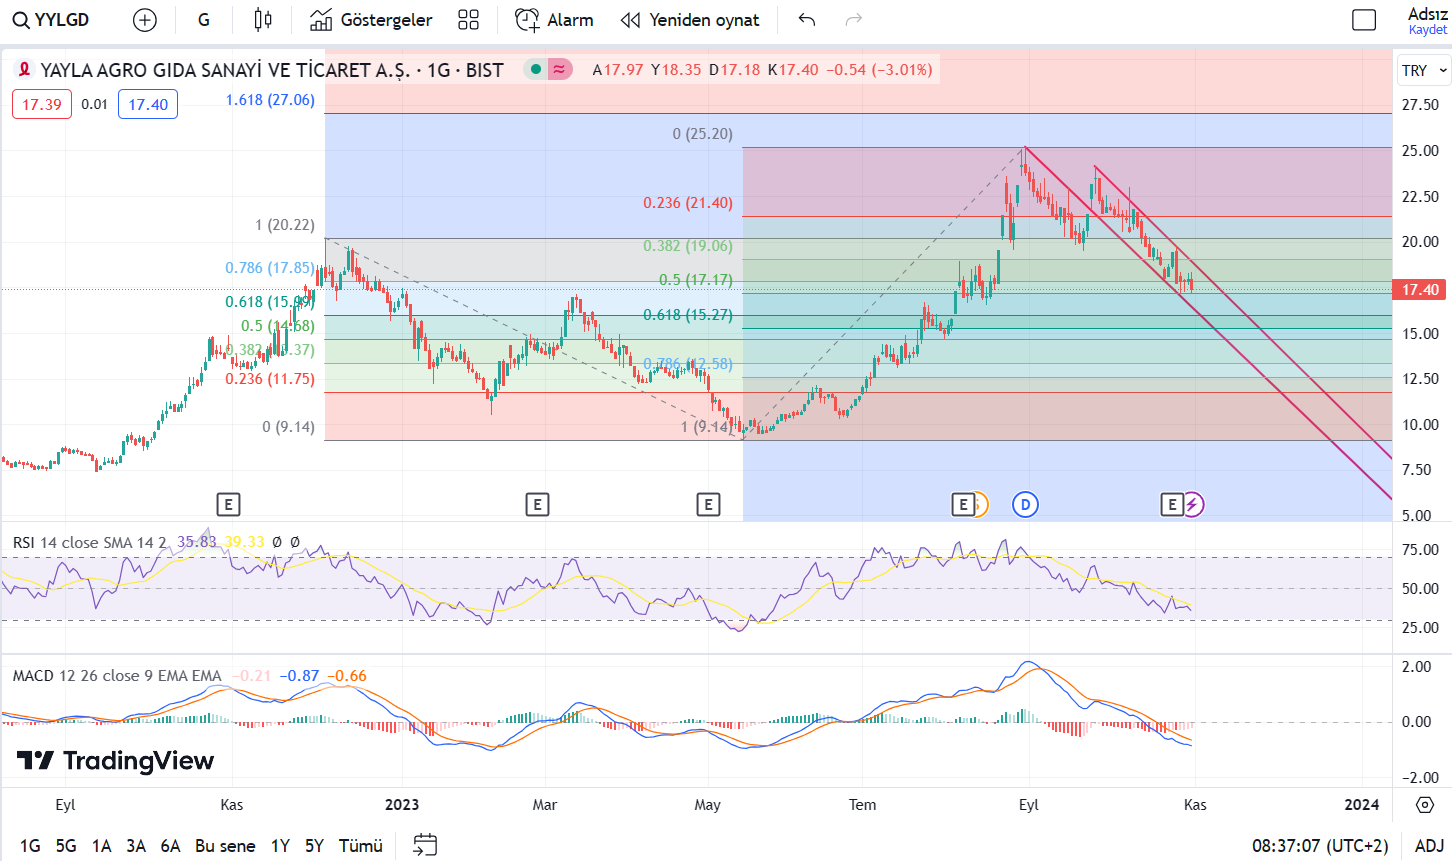Click the blue 17.40 buy price button
This screenshot has height=861, width=1452.
coord(148,104)
